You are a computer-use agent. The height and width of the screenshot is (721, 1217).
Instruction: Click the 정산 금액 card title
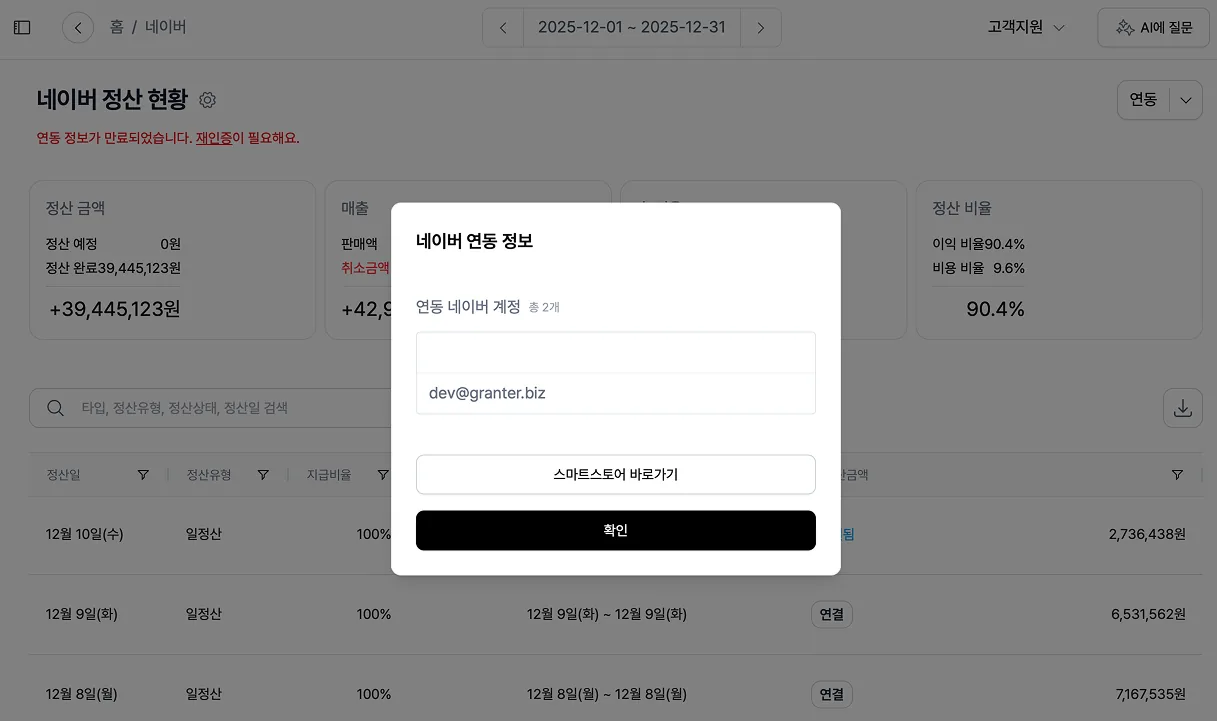75,209
